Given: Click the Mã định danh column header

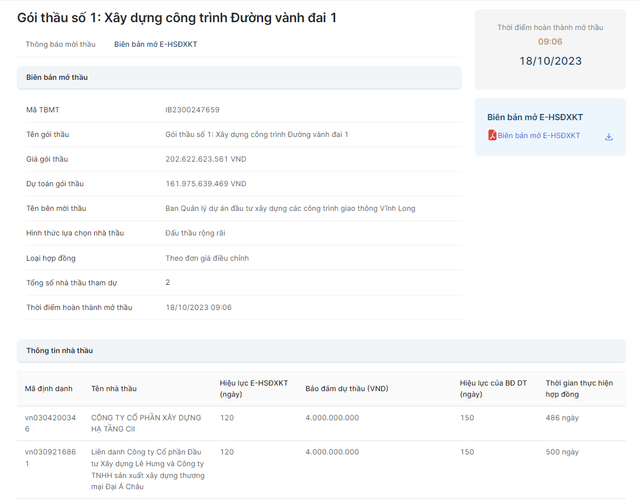Looking at the screenshot, I should [49, 388].
